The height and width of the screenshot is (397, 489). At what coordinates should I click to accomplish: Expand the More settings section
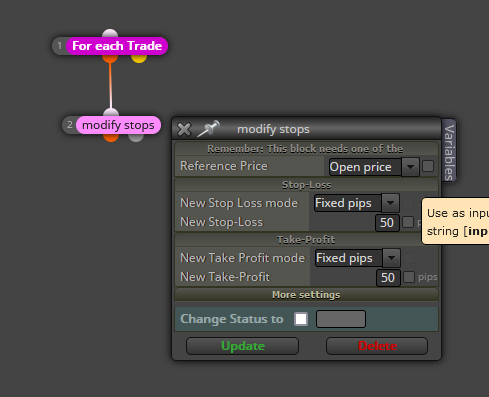(x=306, y=295)
